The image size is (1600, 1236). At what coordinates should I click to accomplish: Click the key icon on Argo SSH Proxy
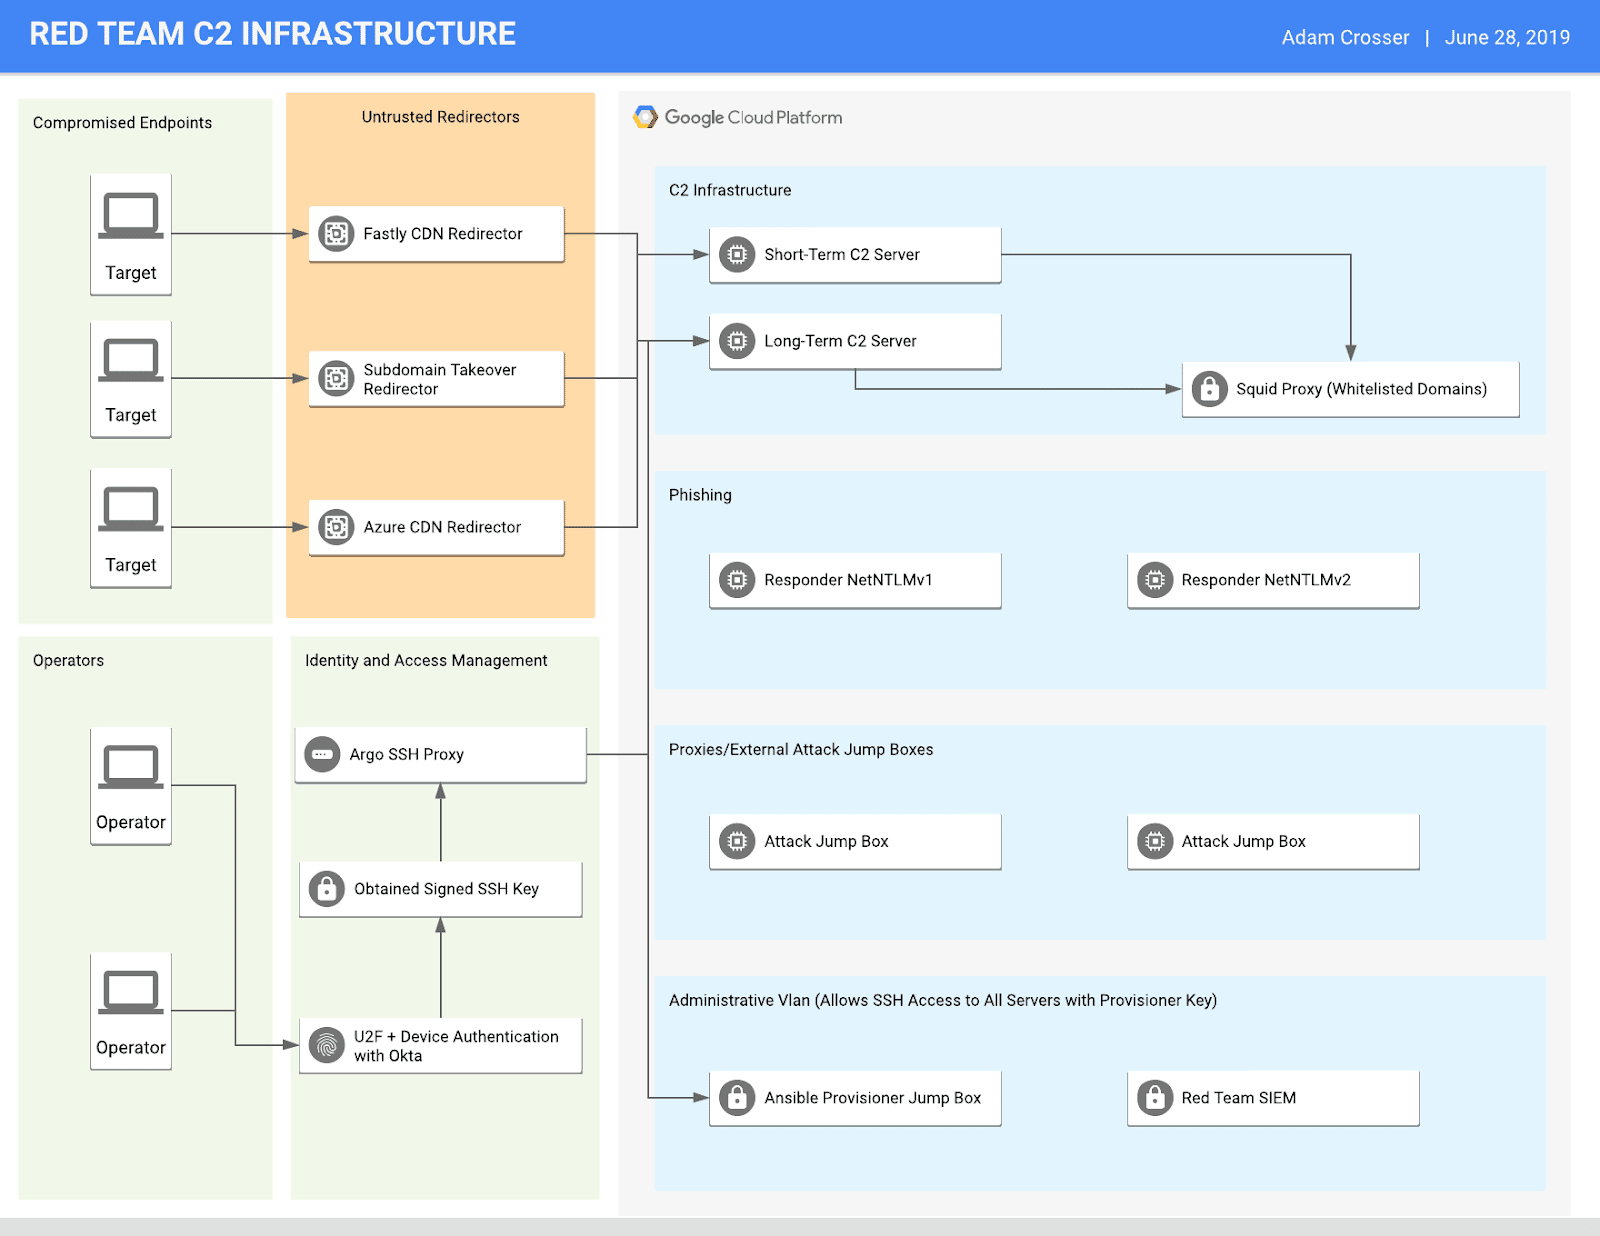point(321,755)
